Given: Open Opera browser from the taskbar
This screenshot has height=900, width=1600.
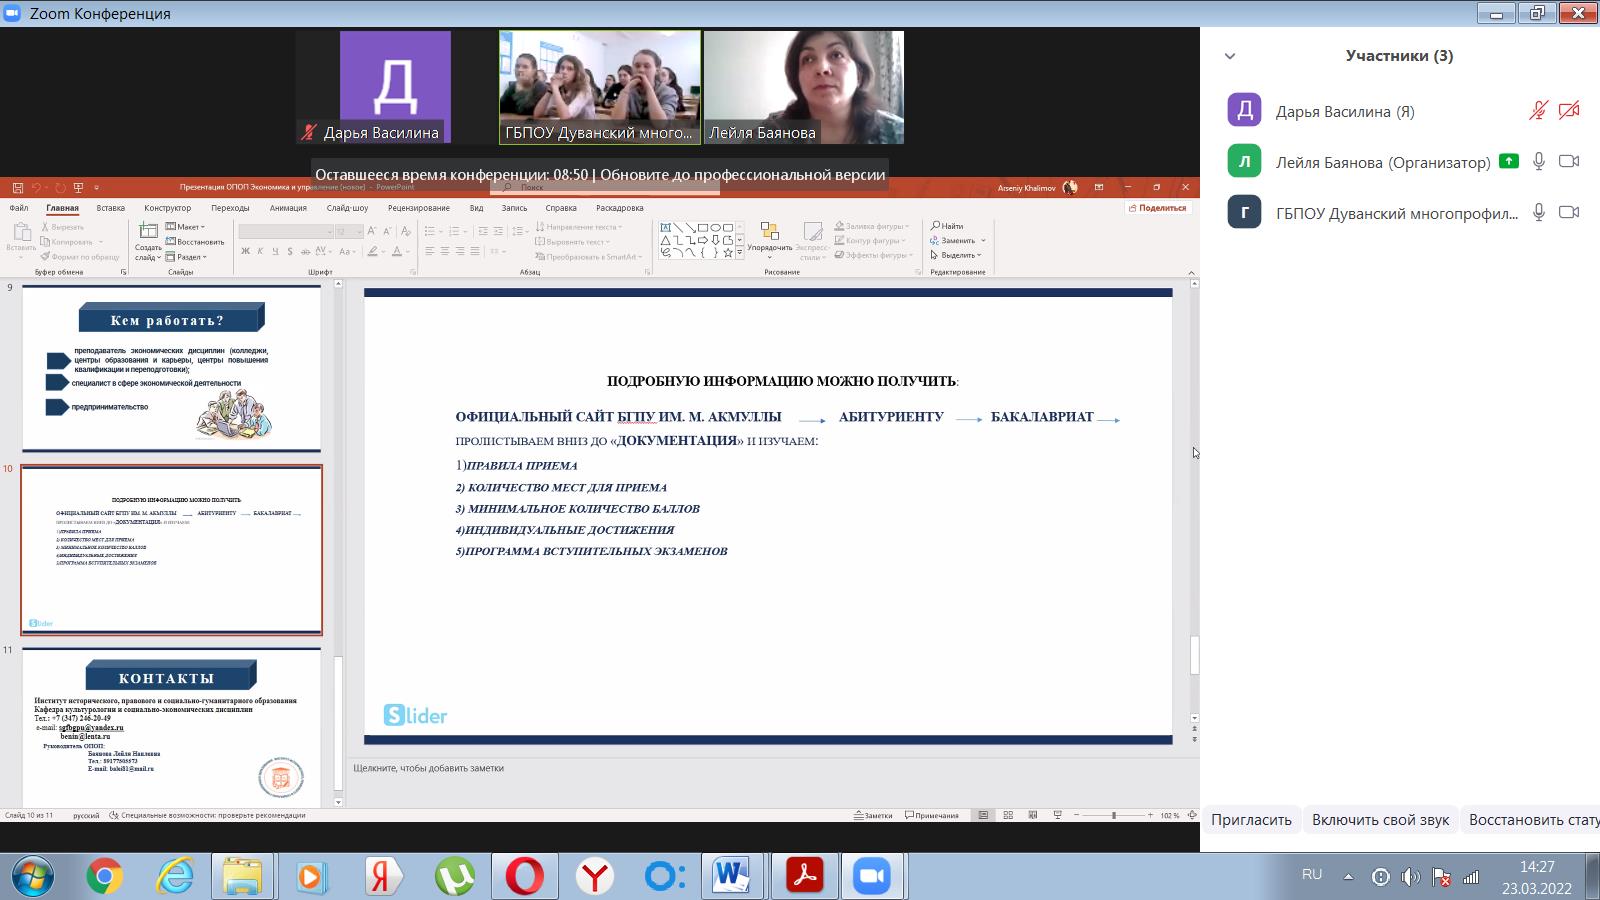Looking at the screenshot, I should (524, 877).
